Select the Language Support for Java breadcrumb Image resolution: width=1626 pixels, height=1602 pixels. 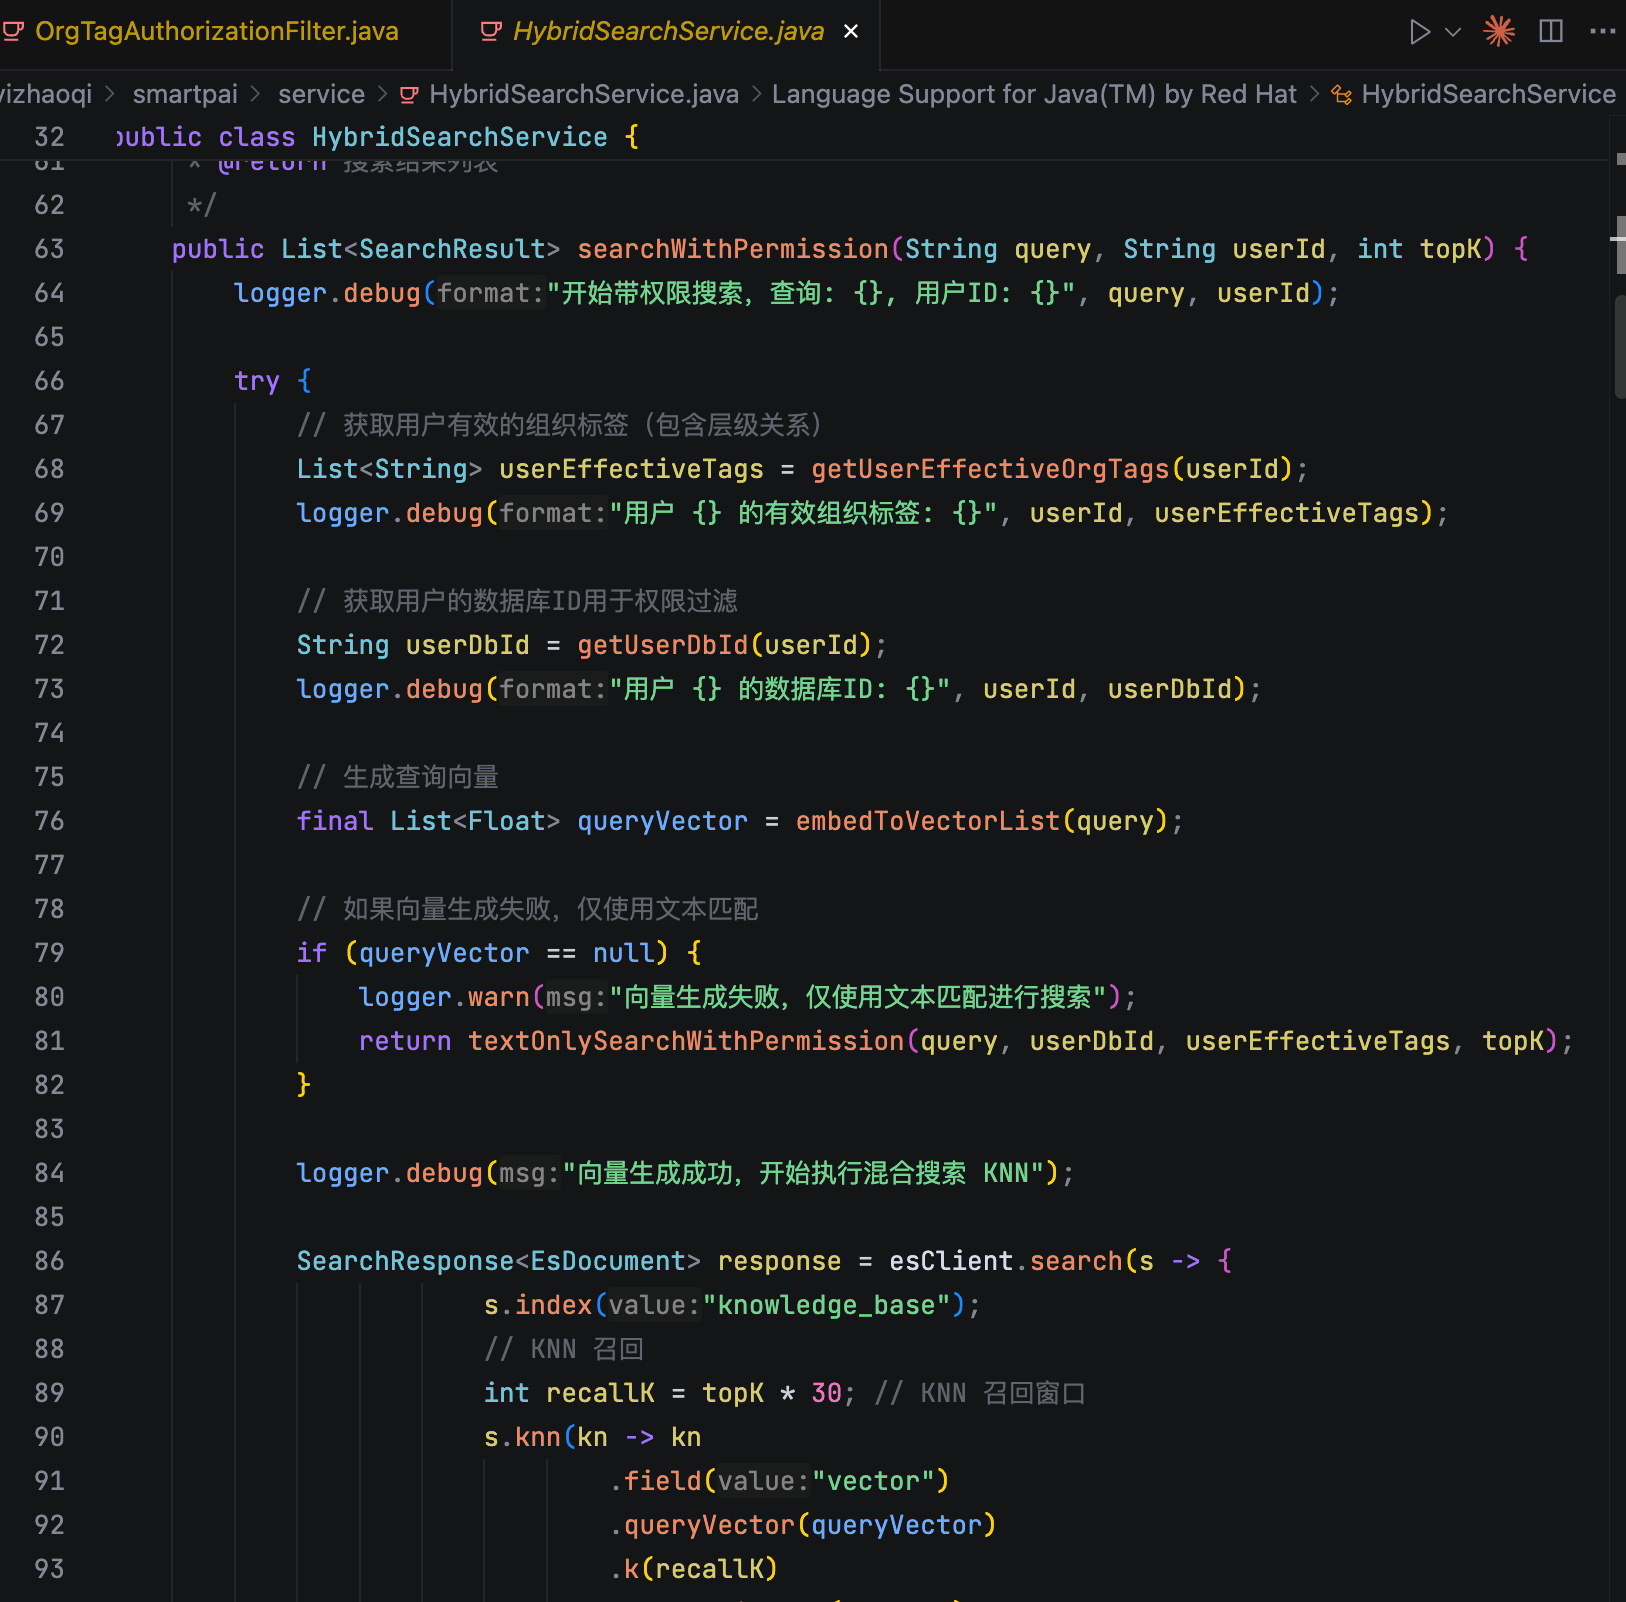[1034, 94]
